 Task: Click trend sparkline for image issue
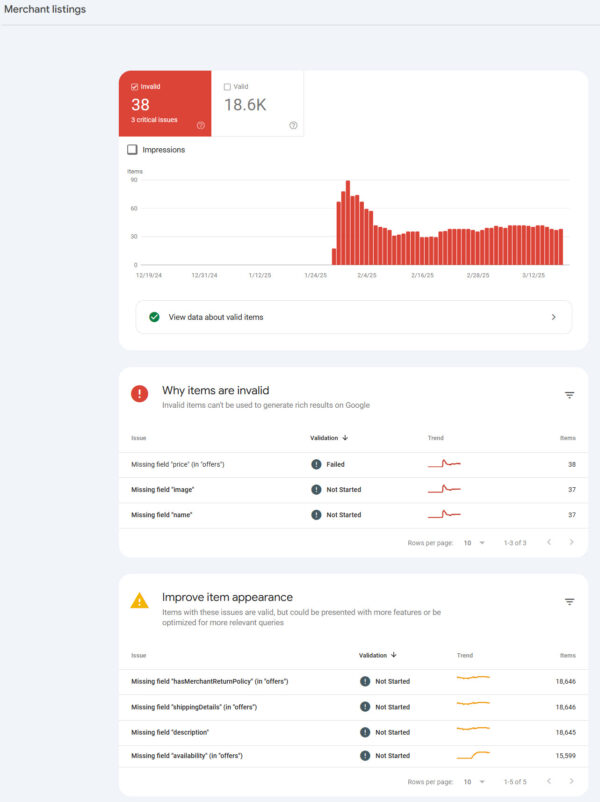pos(444,489)
